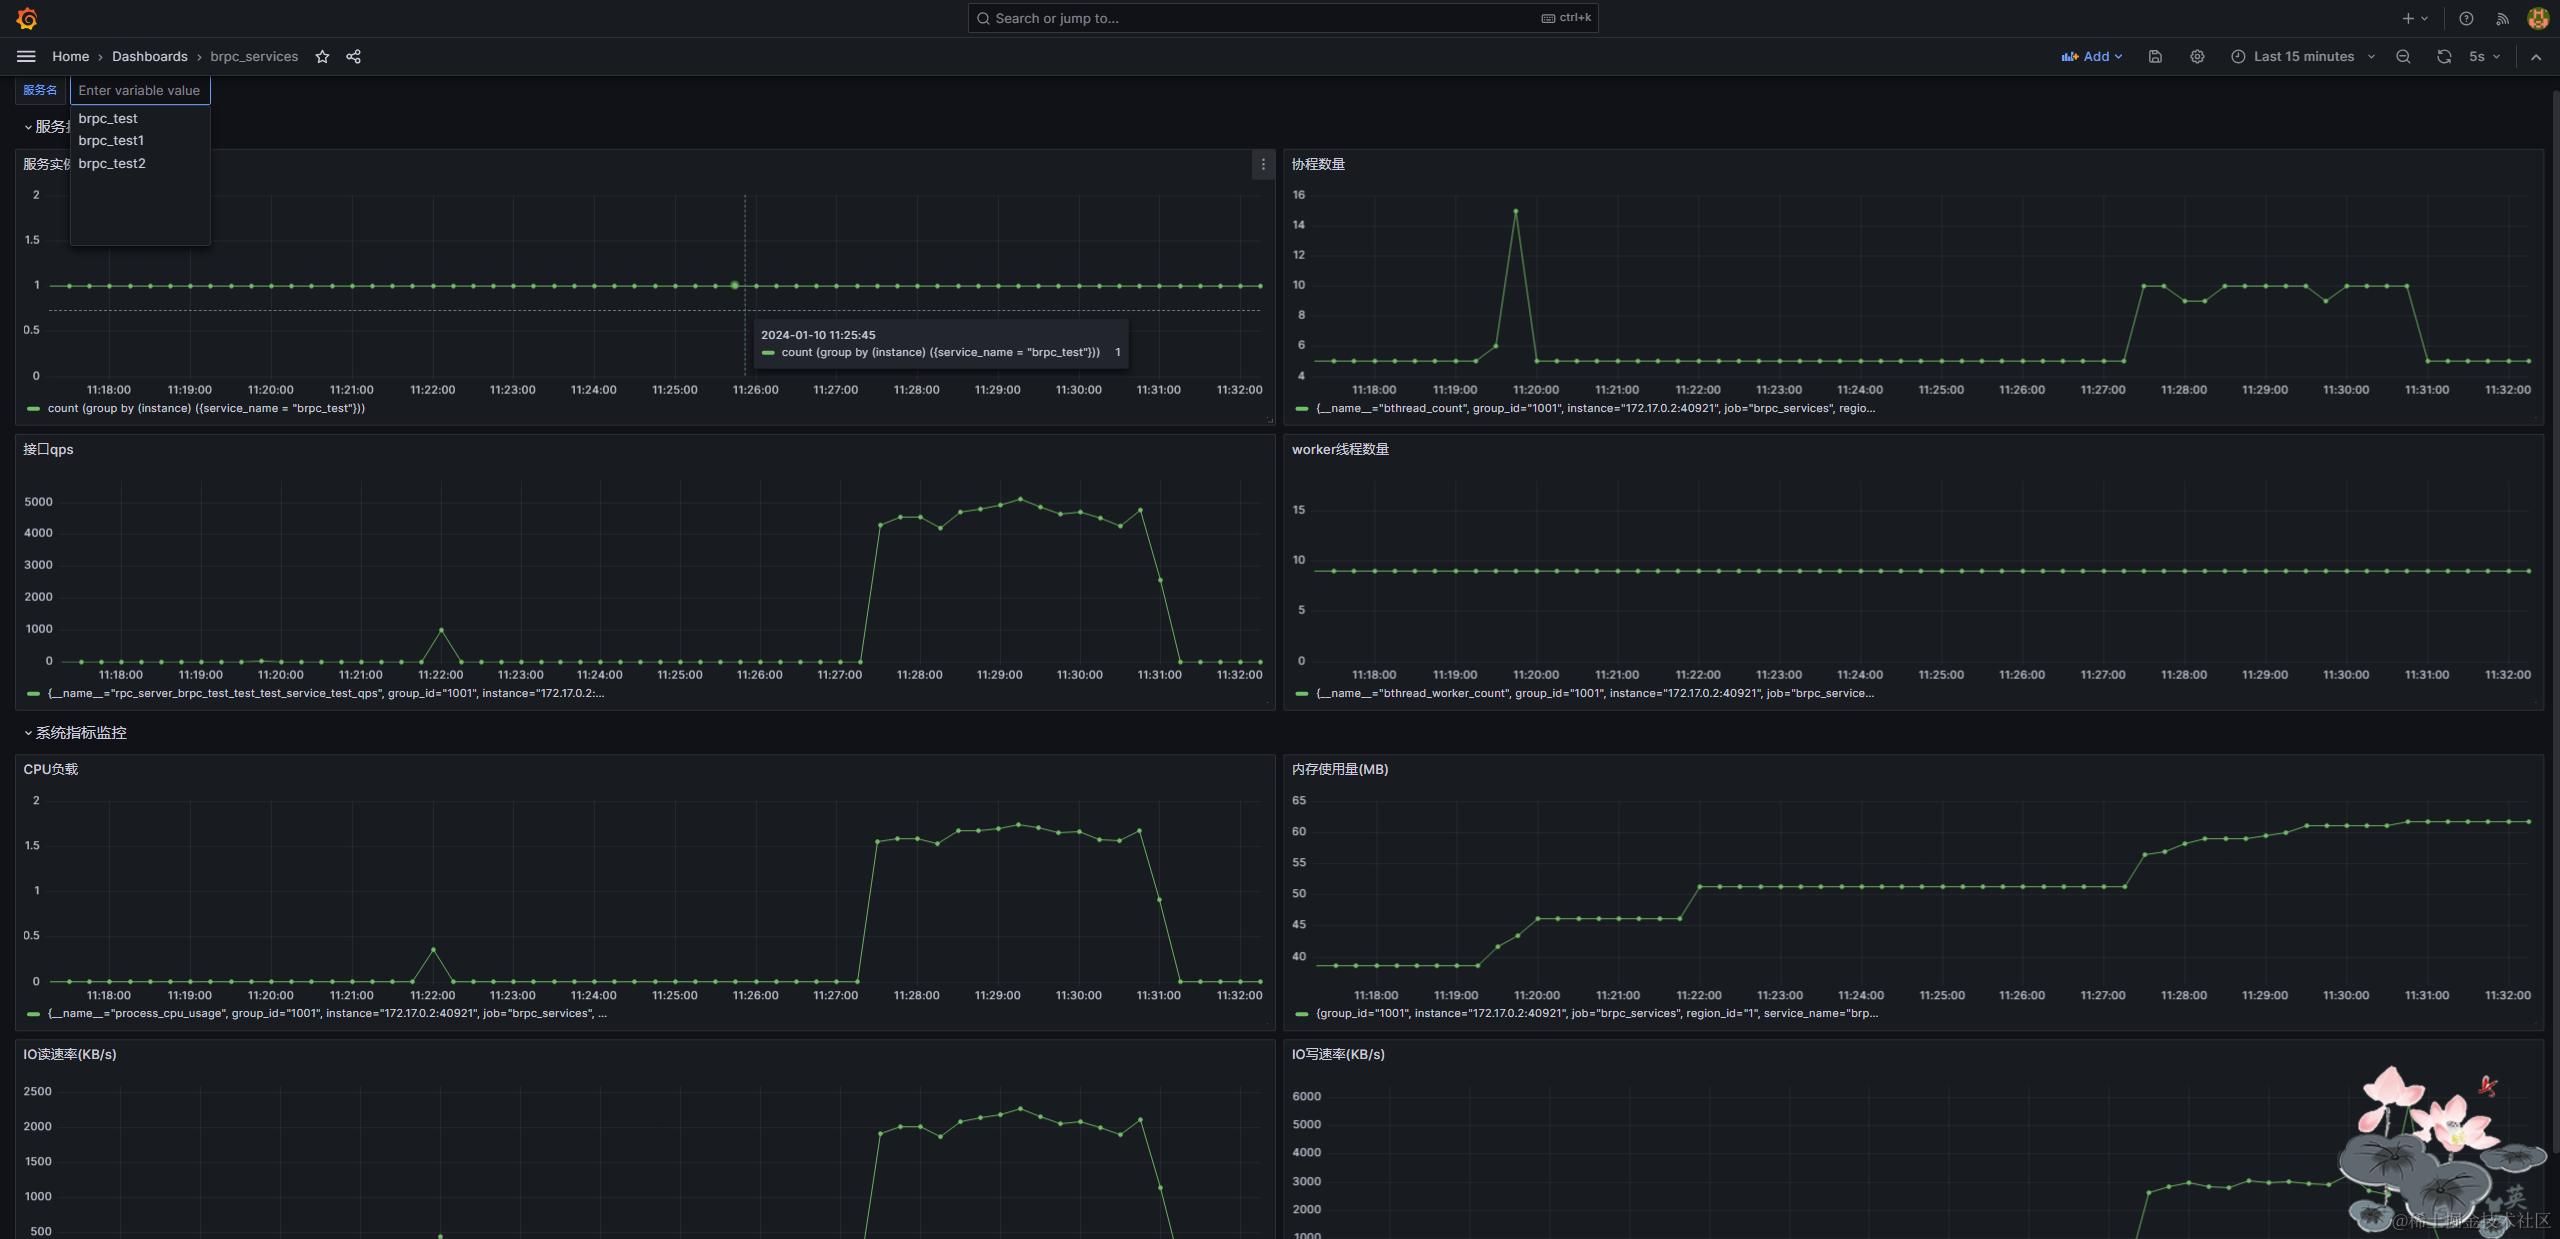Click the zoom out time range icon
The image size is (2560, 1239).
pos(2403,57)
